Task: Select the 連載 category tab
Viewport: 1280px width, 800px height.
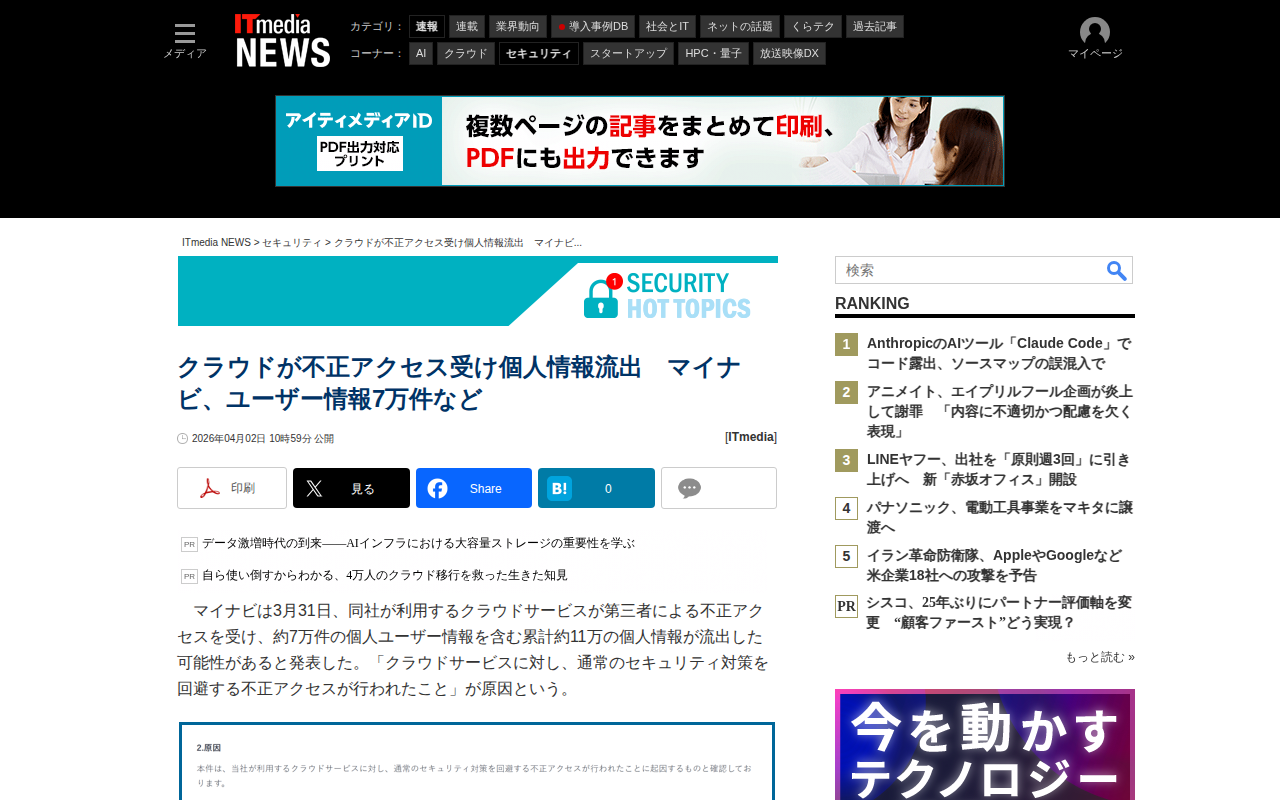Action: (x=467, y=27)
